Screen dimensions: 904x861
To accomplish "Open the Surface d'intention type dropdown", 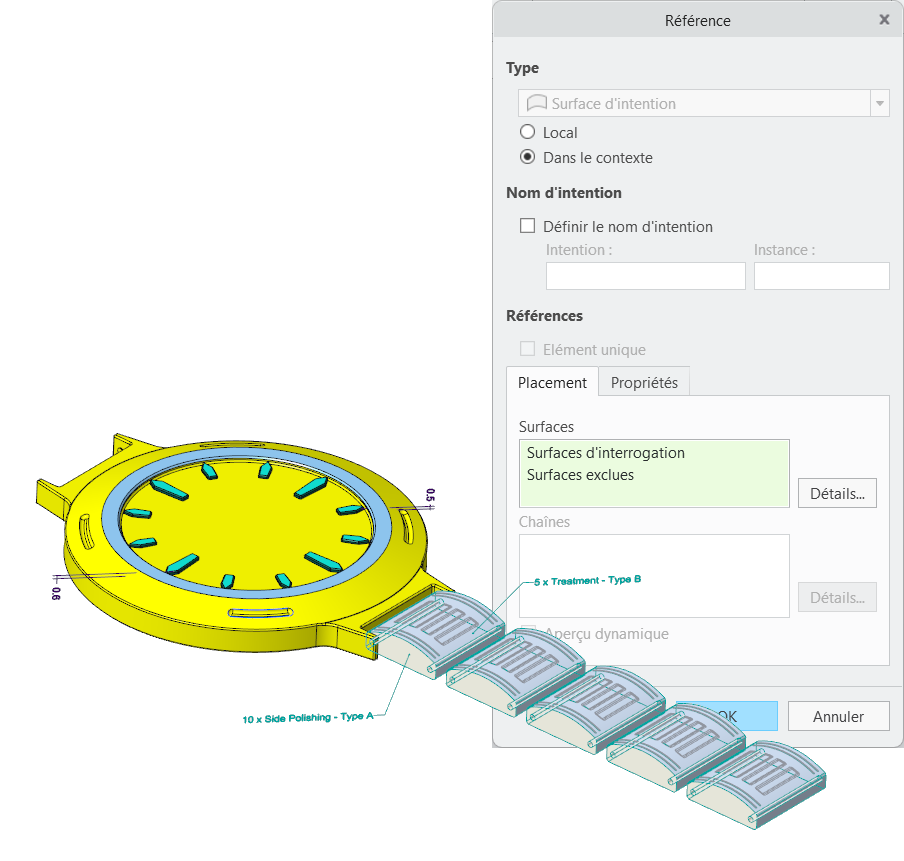I will click(x=879, y=104).
